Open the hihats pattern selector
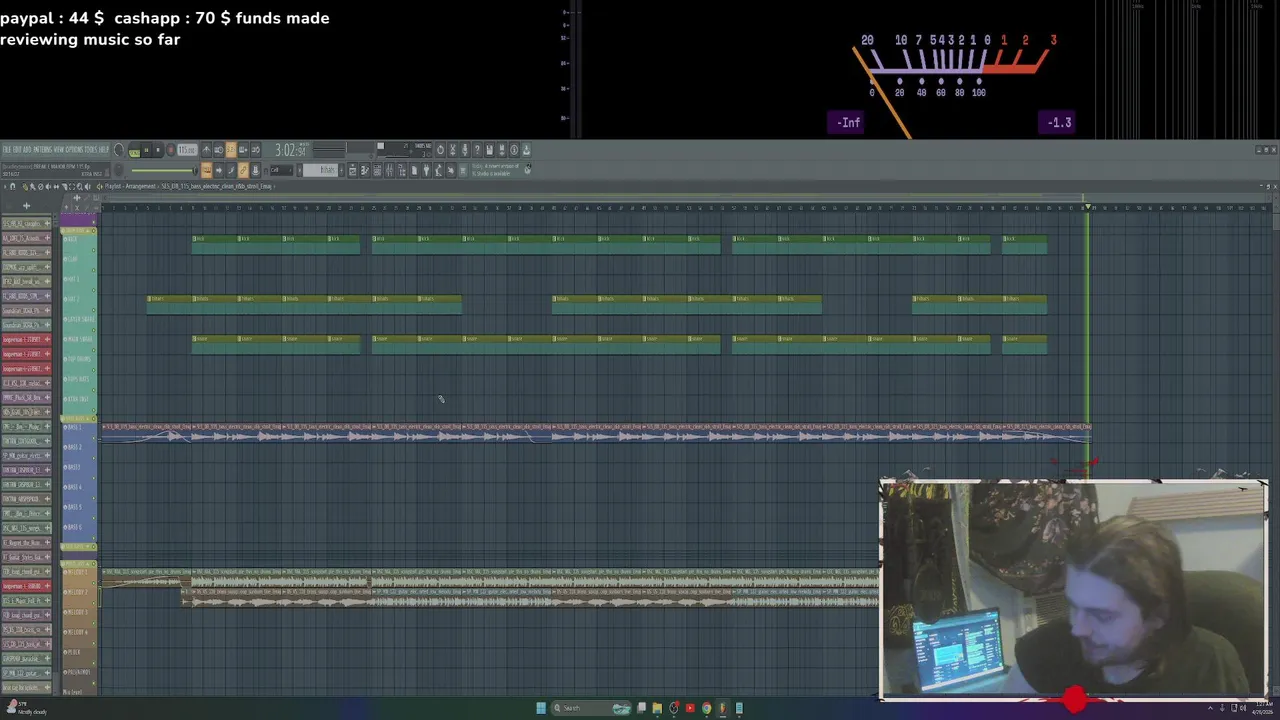This screenshot has width=1280, height=720. pos(321,170)
